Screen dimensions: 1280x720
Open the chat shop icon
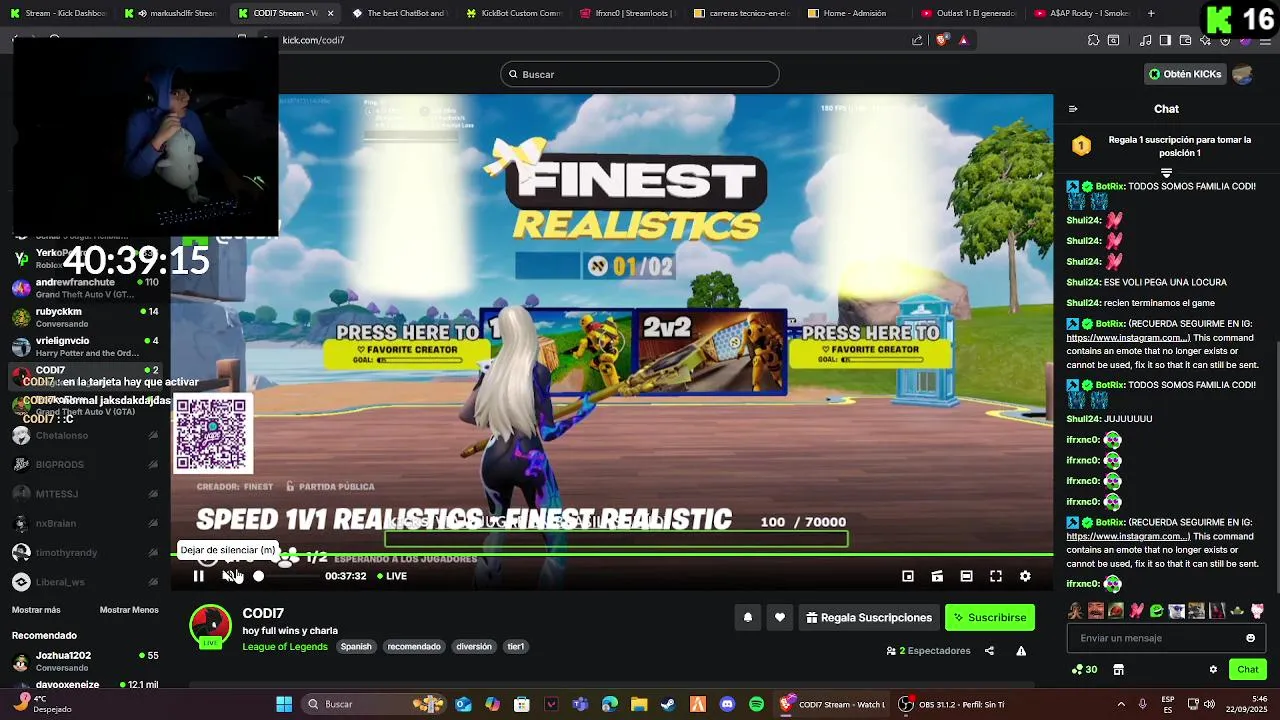pos(1119,670)
